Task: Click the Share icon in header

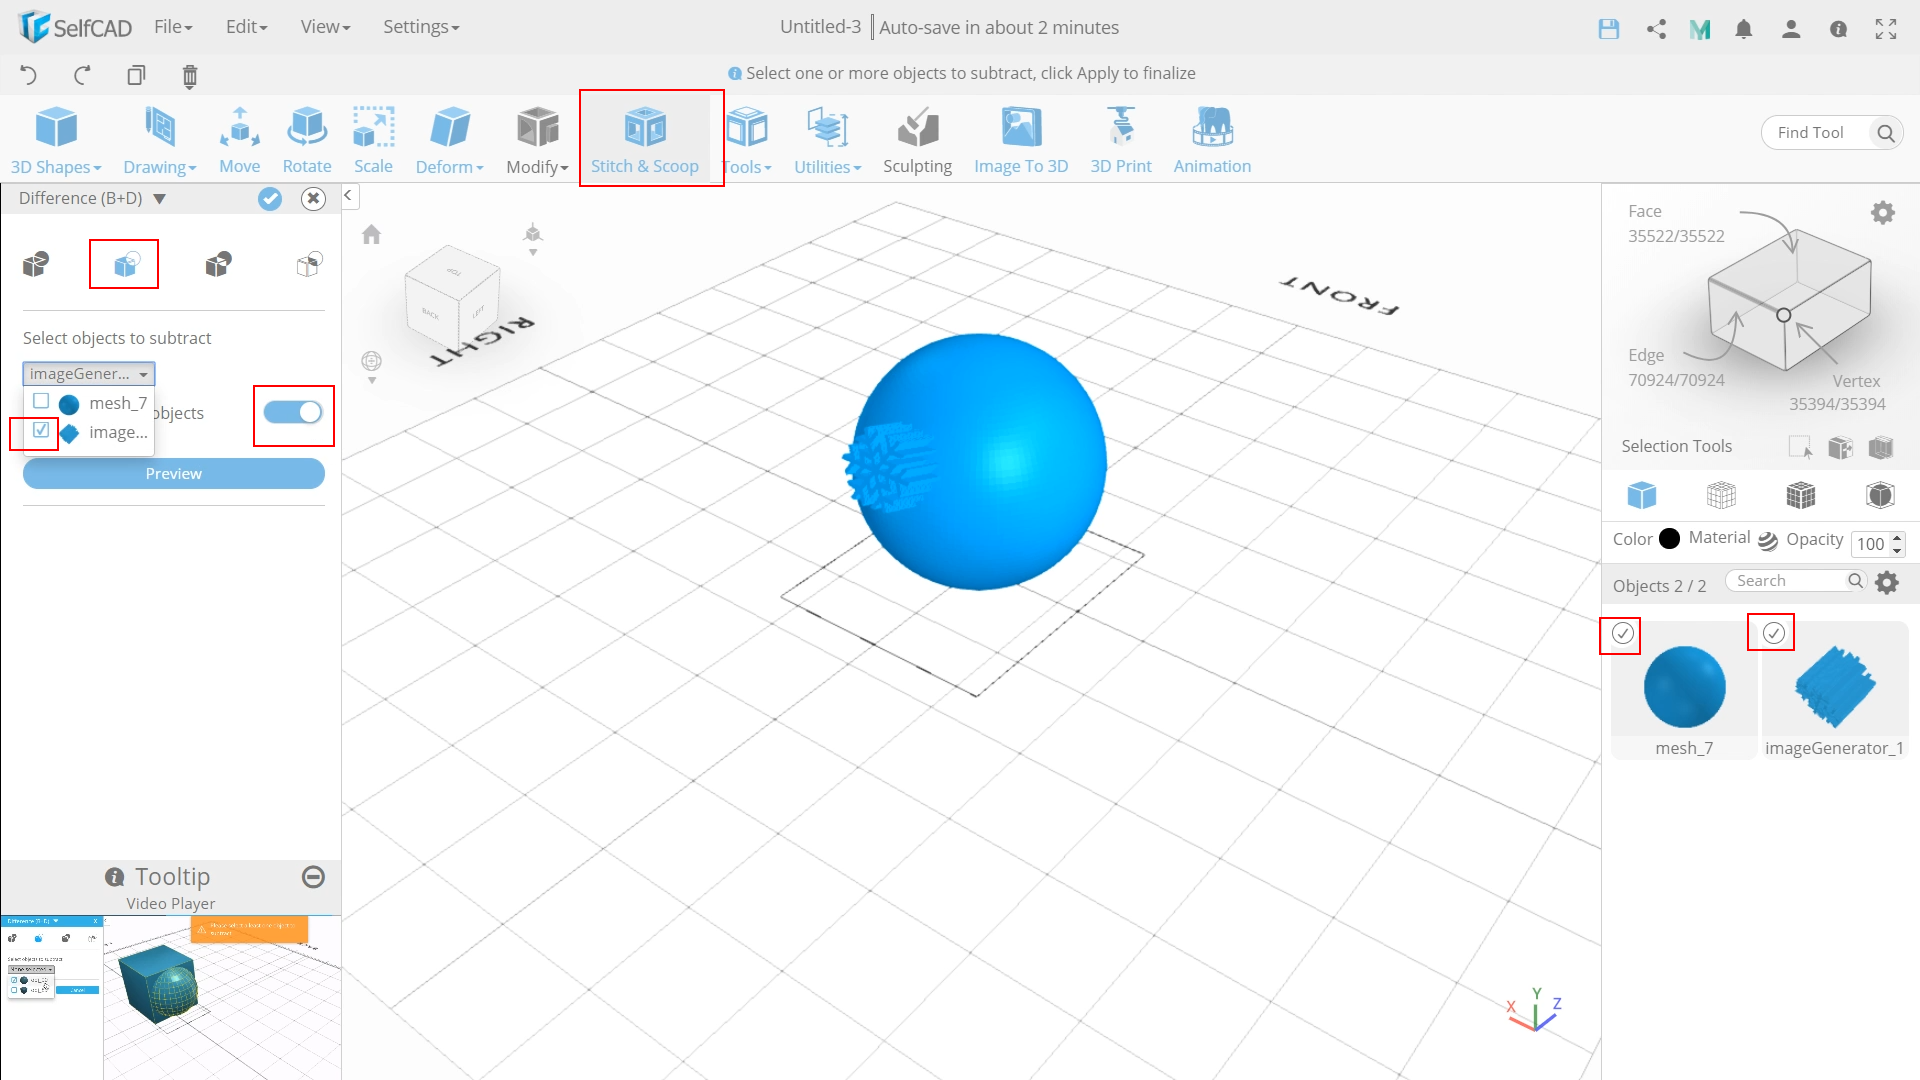Action: point(1656,29)
